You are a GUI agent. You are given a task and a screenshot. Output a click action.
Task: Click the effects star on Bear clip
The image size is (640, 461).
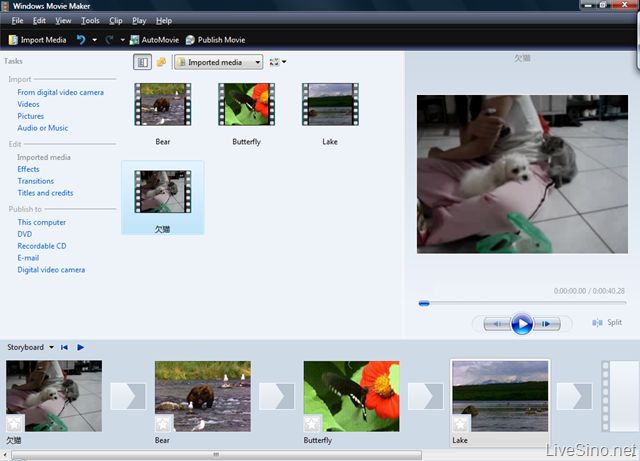pyautogui.click(x=163, y=423)
